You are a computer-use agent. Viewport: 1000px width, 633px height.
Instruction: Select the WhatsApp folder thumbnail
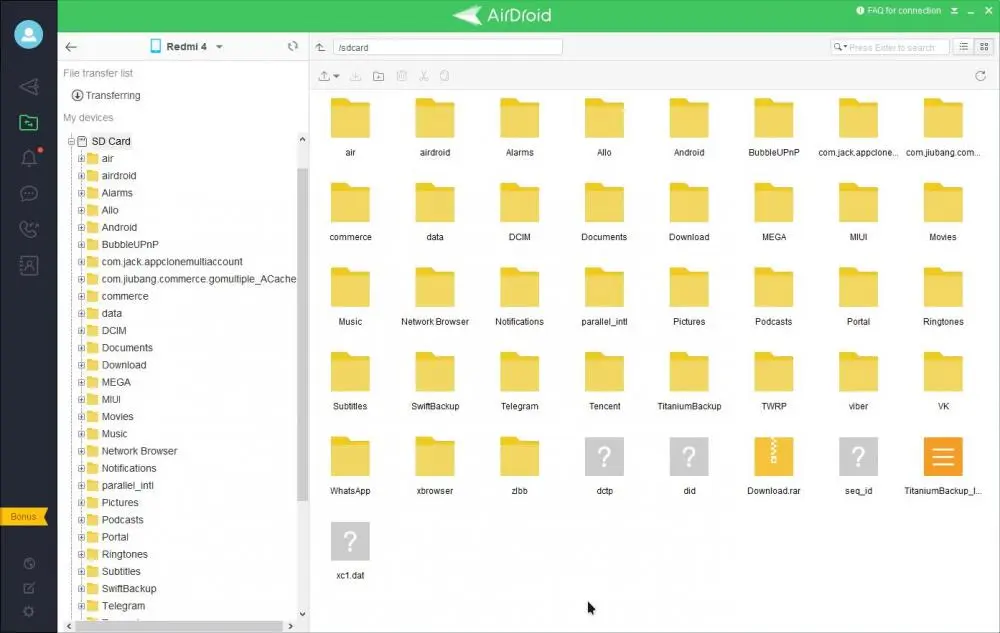(x=350, y=456)
